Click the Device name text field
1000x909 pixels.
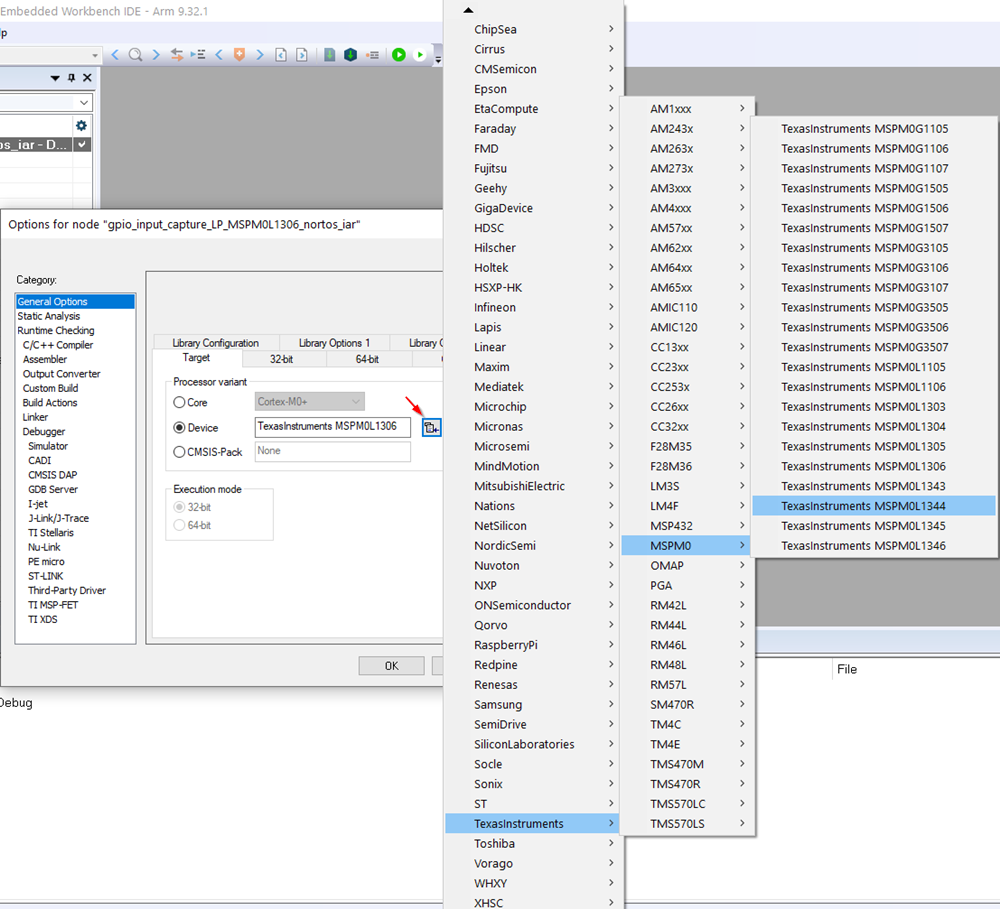pyautogui.click(x=333, y=427)
